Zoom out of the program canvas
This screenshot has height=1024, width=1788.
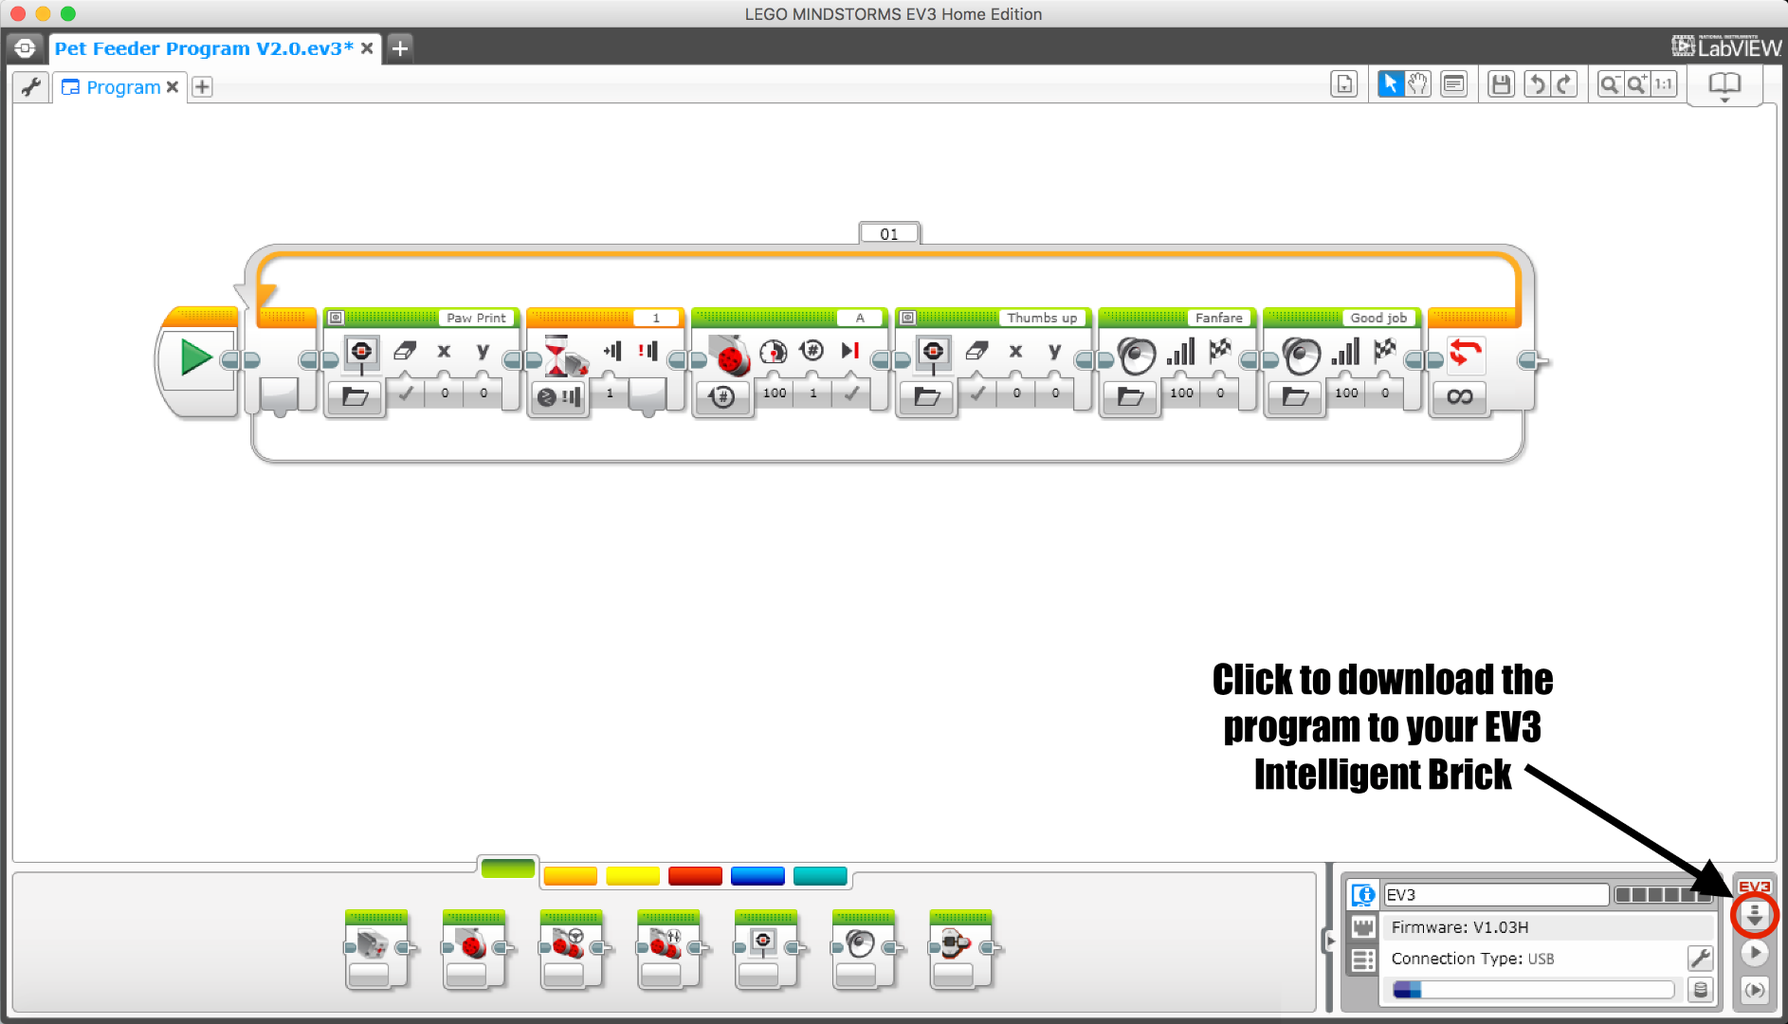(x=1609, y=84)
